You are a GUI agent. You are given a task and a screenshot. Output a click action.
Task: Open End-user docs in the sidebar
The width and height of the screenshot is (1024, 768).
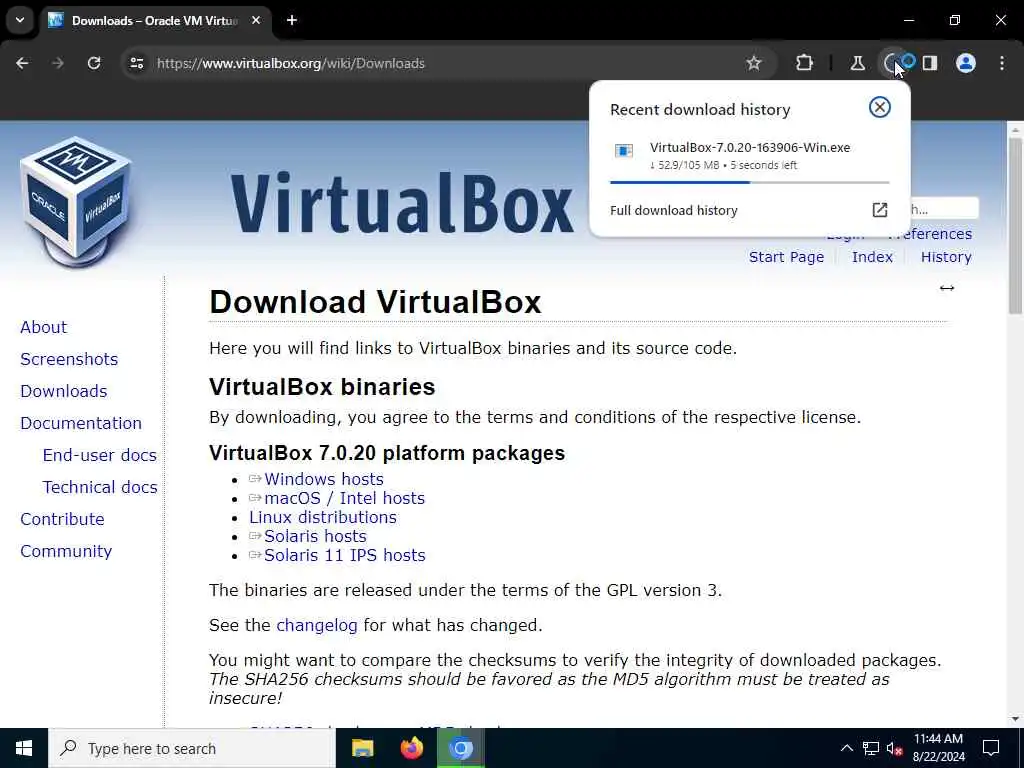pyautogui.click(x=99, y=455)
